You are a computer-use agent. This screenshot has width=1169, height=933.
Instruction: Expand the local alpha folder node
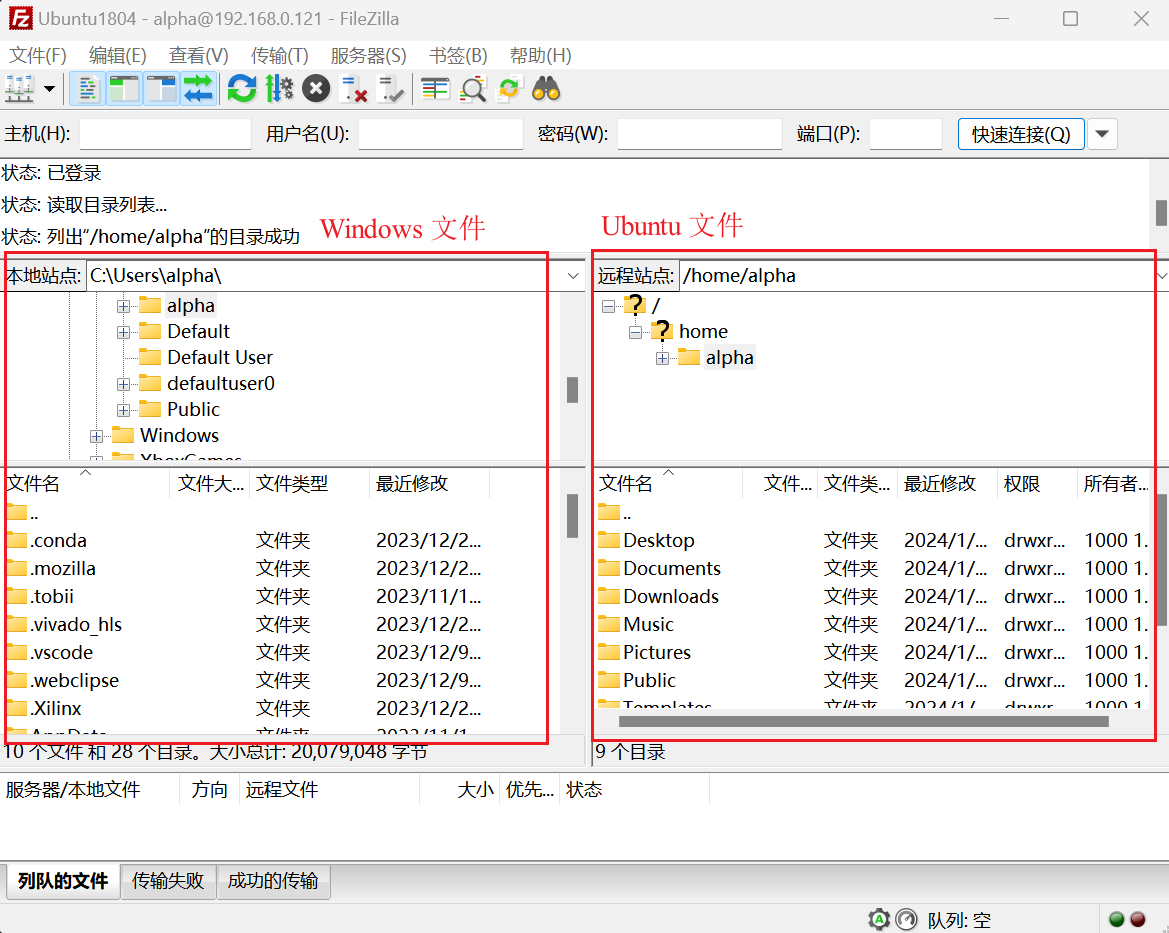pyautogui.click(x=124, y=307)
